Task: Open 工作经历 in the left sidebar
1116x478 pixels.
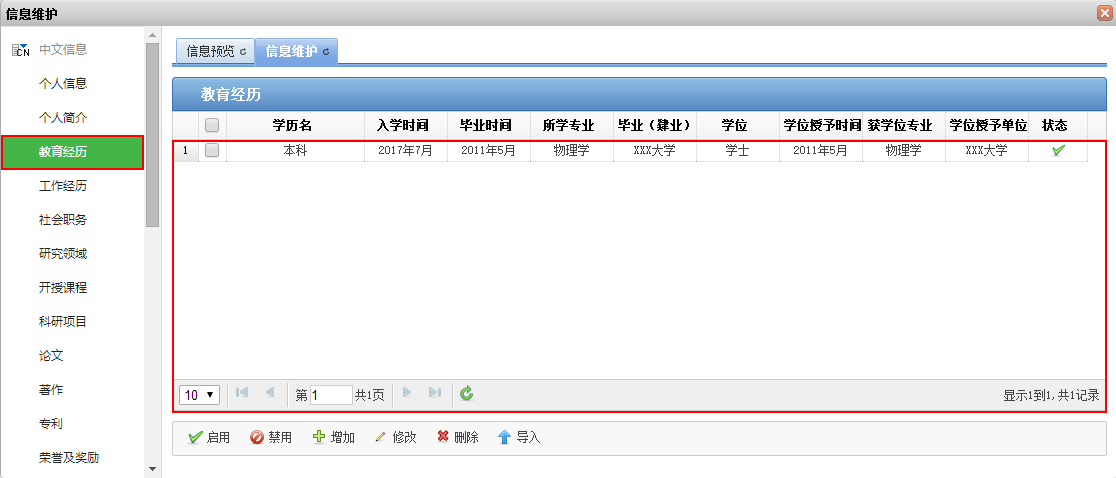Action: point(63,186)
